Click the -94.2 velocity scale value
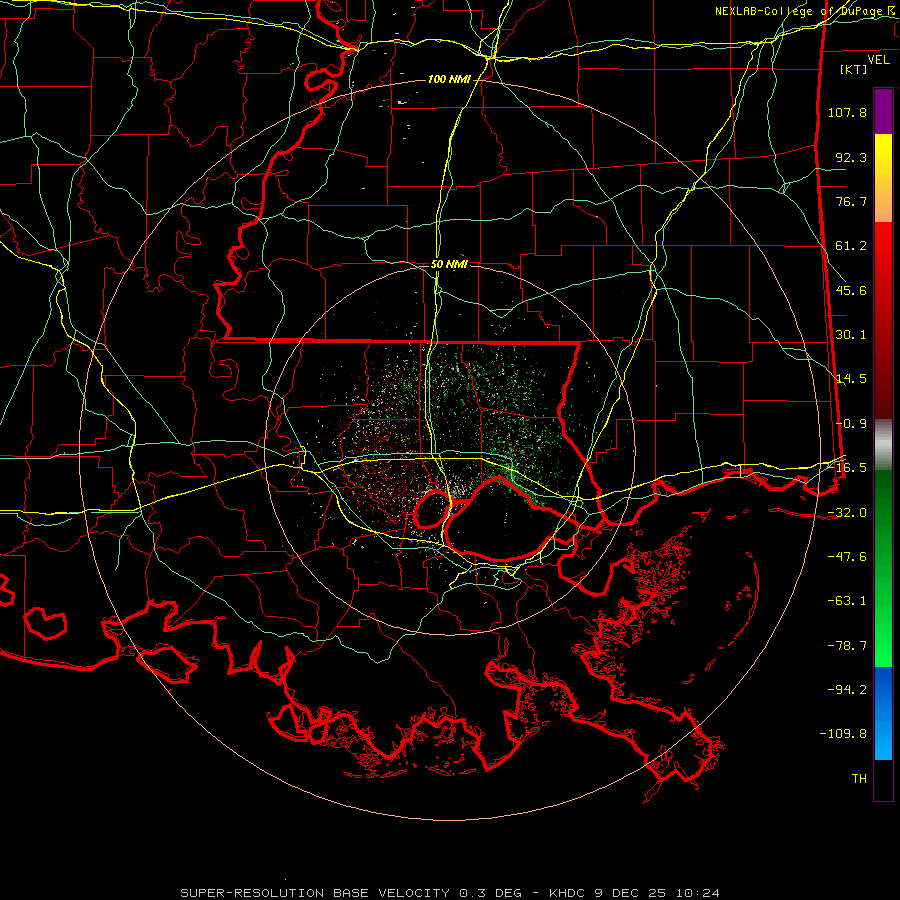Viewport: 900px width, 900px height. [847, 690]
